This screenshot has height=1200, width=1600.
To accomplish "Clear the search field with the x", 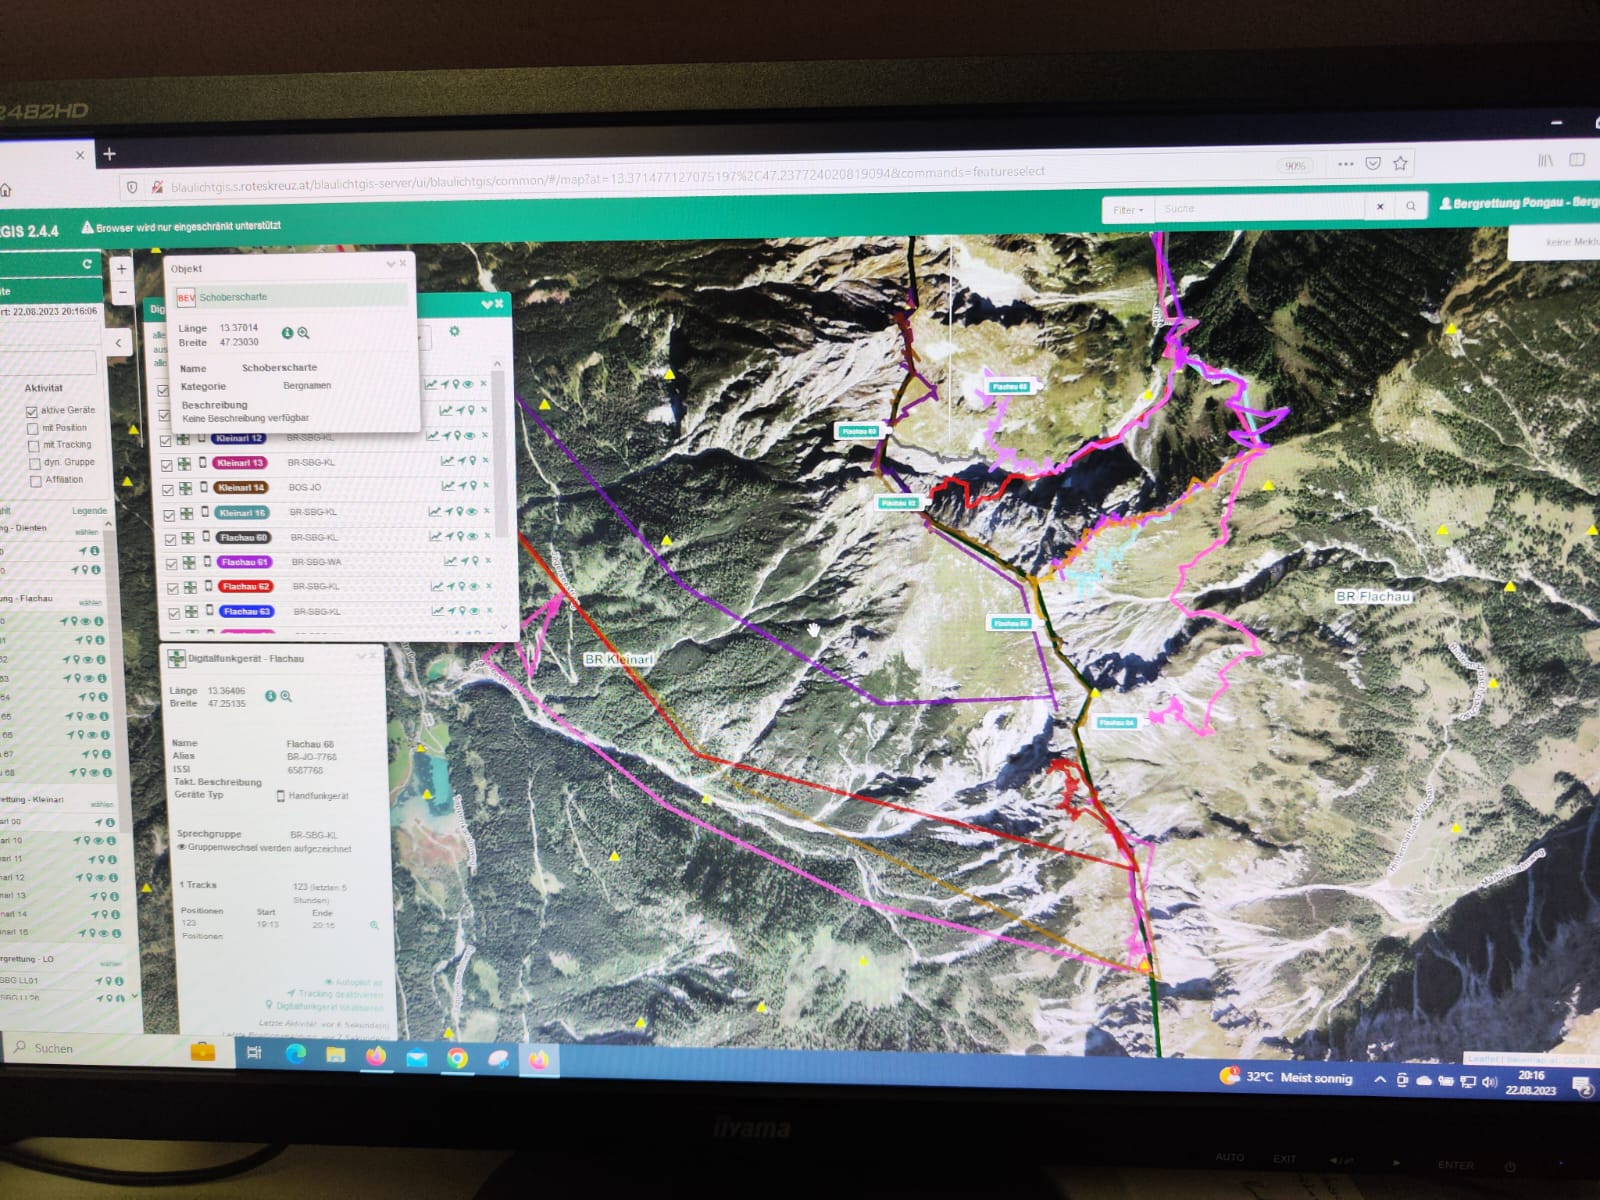I will [x=1380, y=207].
